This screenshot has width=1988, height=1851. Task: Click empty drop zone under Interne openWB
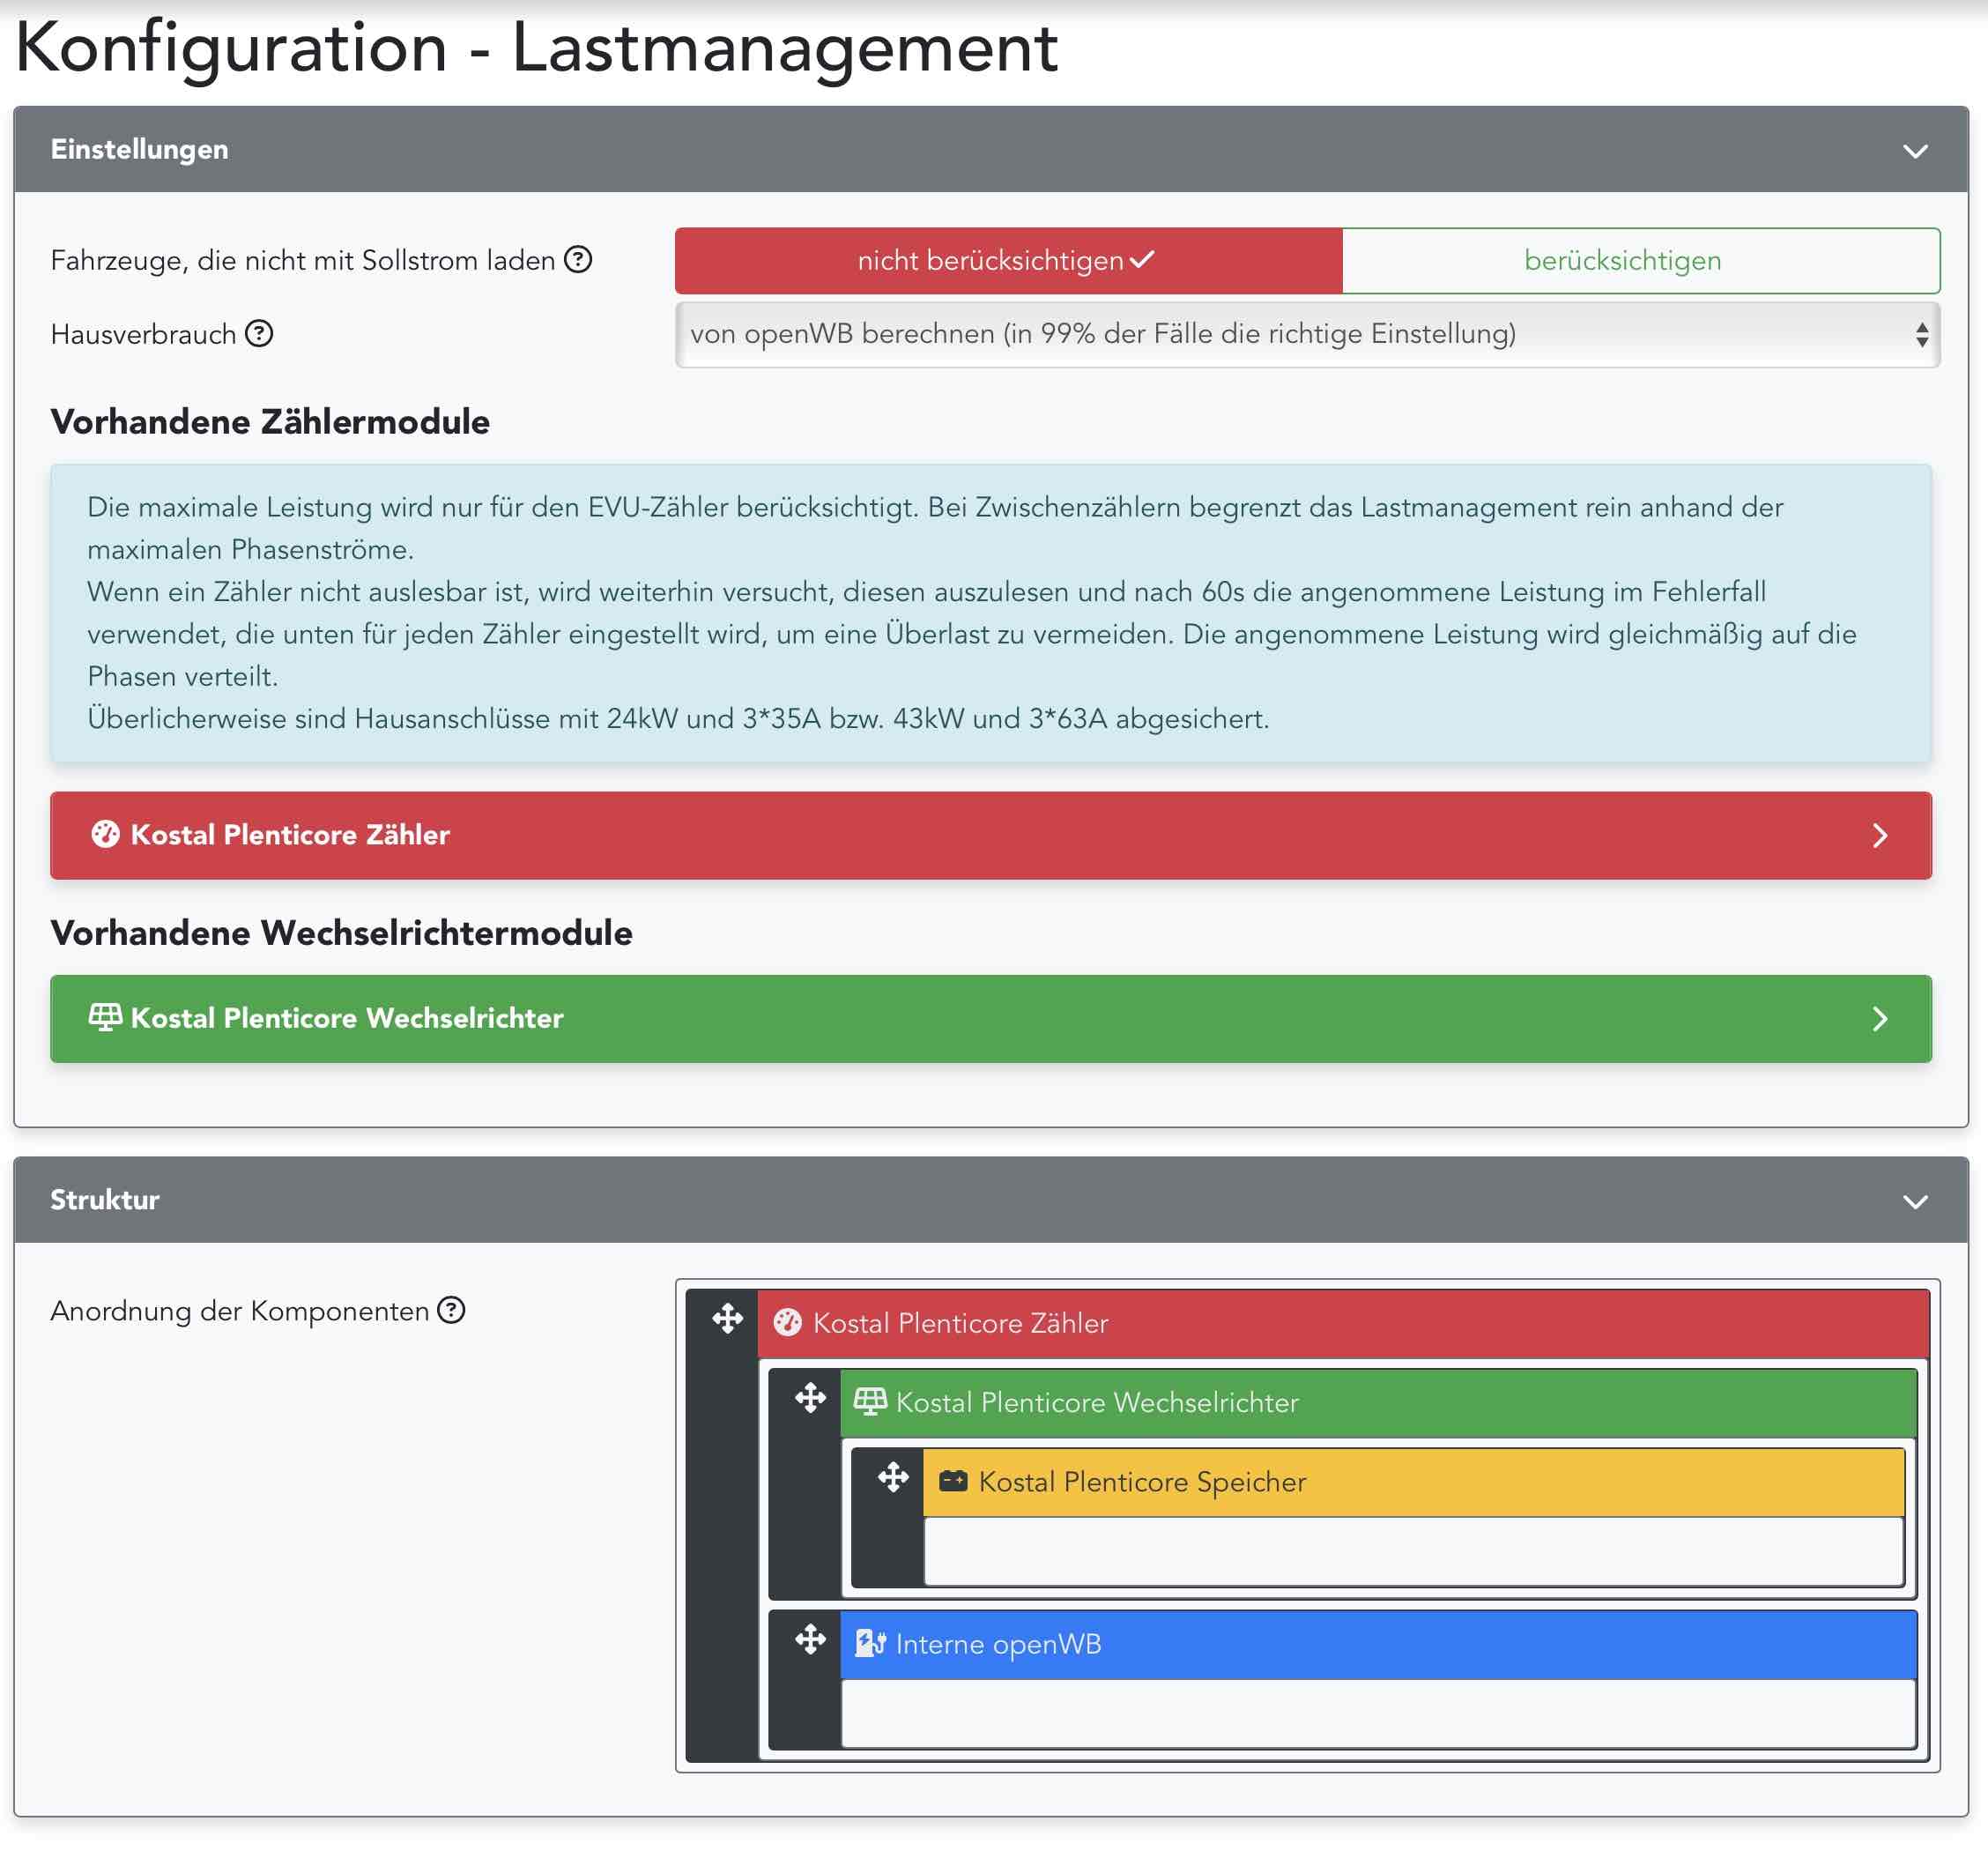[x=1377, y=1713]
